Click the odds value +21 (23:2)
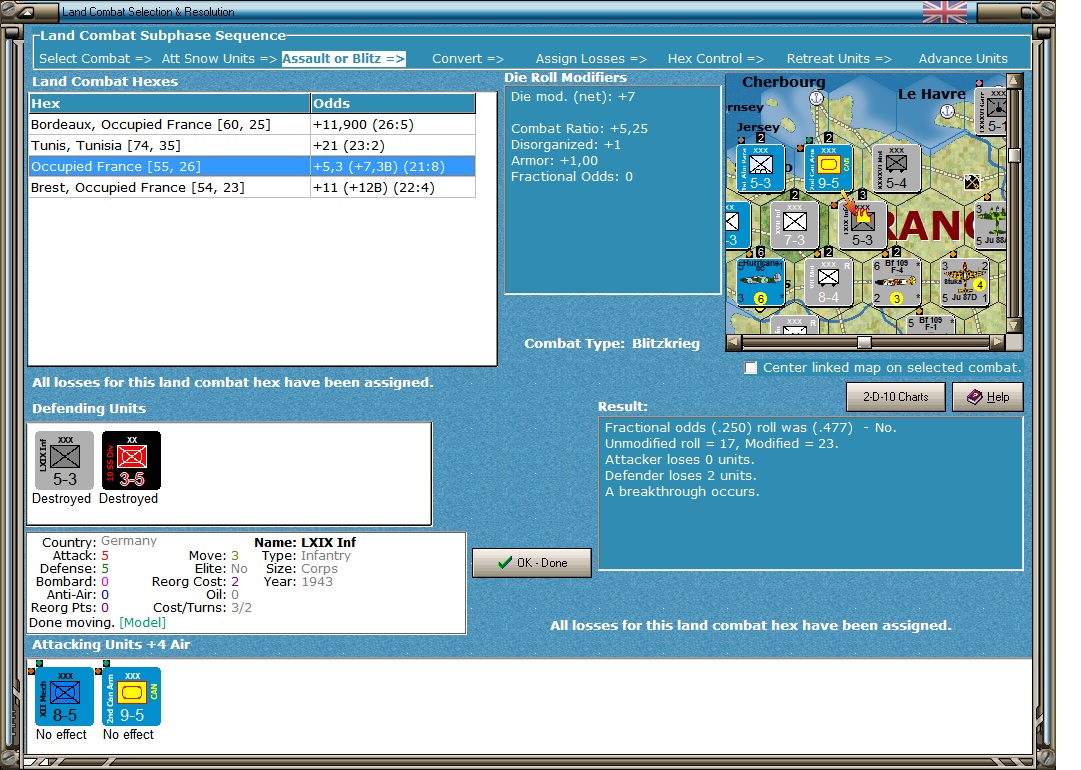 349,145
